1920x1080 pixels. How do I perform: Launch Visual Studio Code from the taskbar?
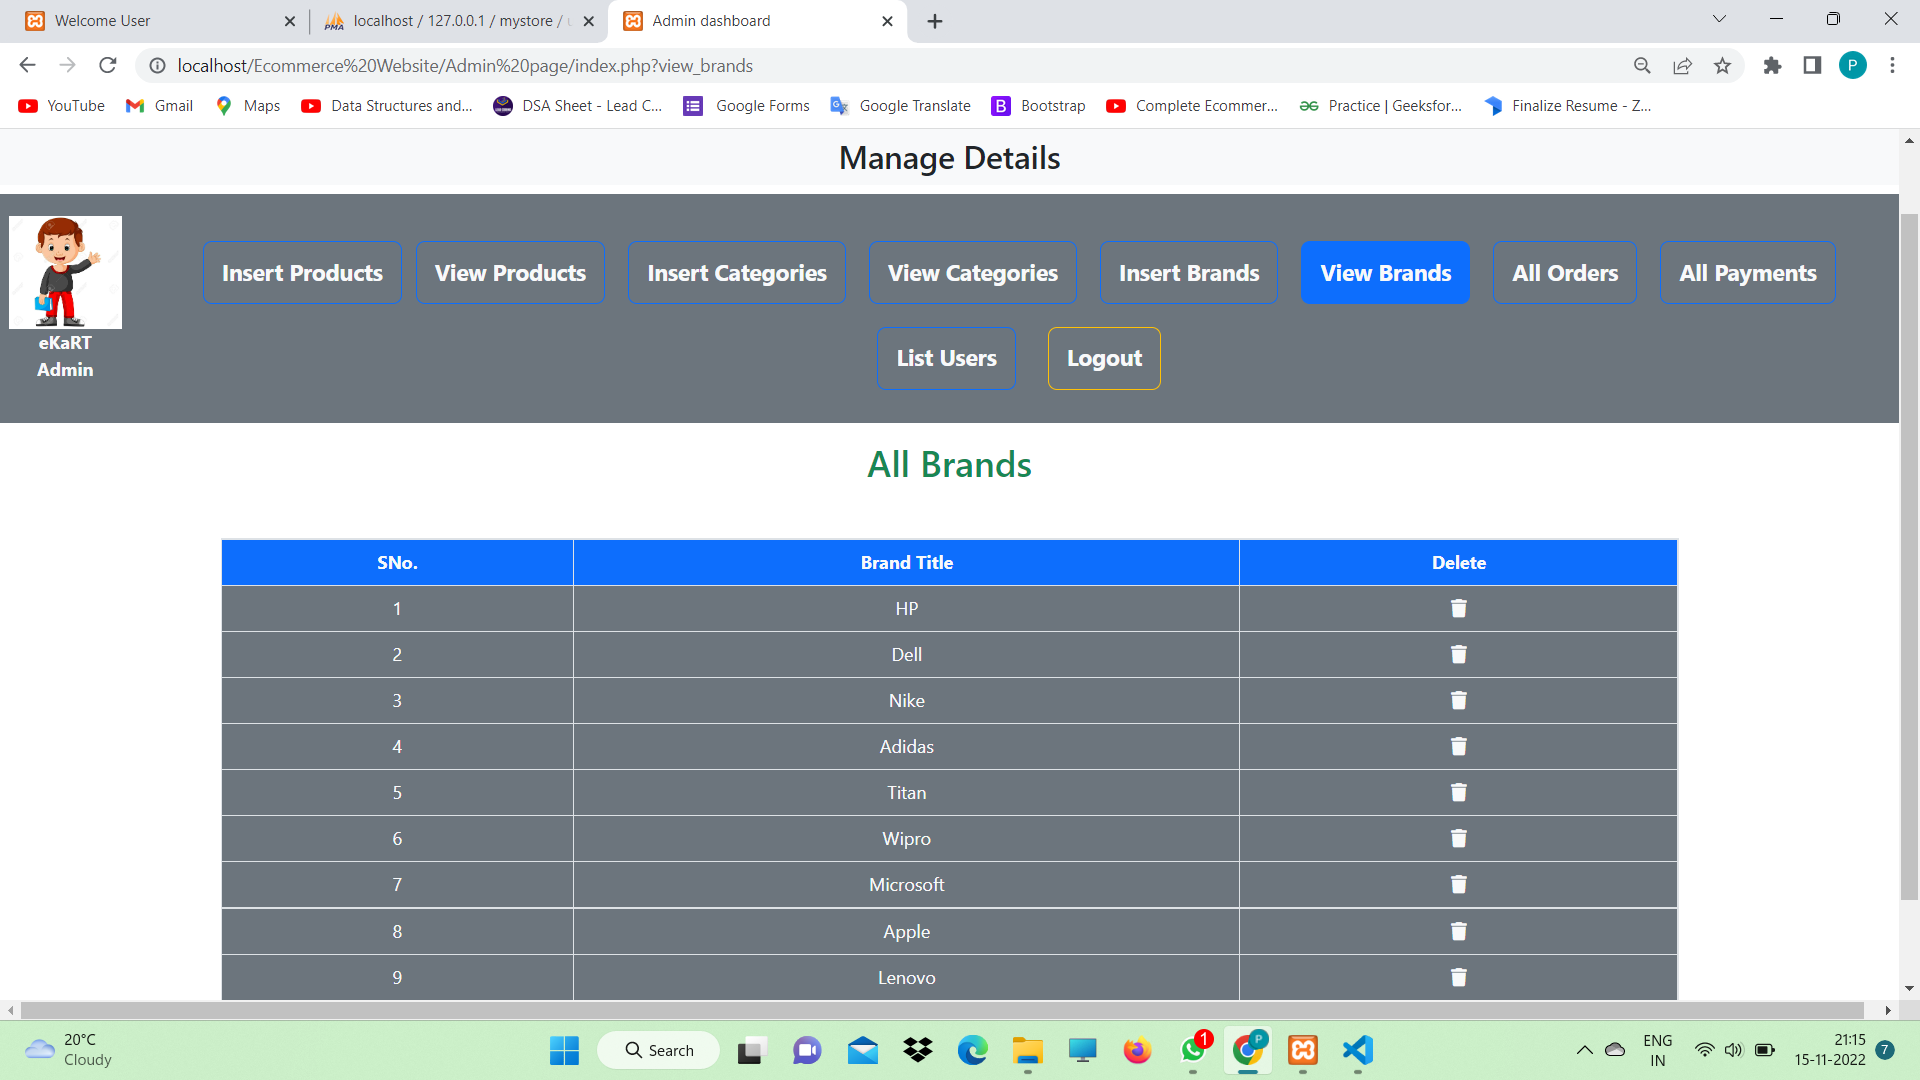click(1356, 1051)
